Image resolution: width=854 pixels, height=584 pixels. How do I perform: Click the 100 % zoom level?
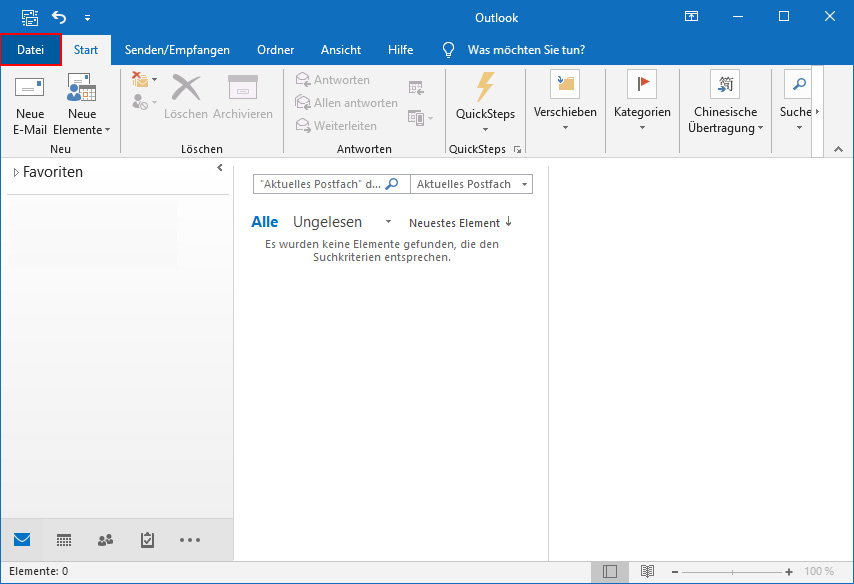[x=819, y=571]
